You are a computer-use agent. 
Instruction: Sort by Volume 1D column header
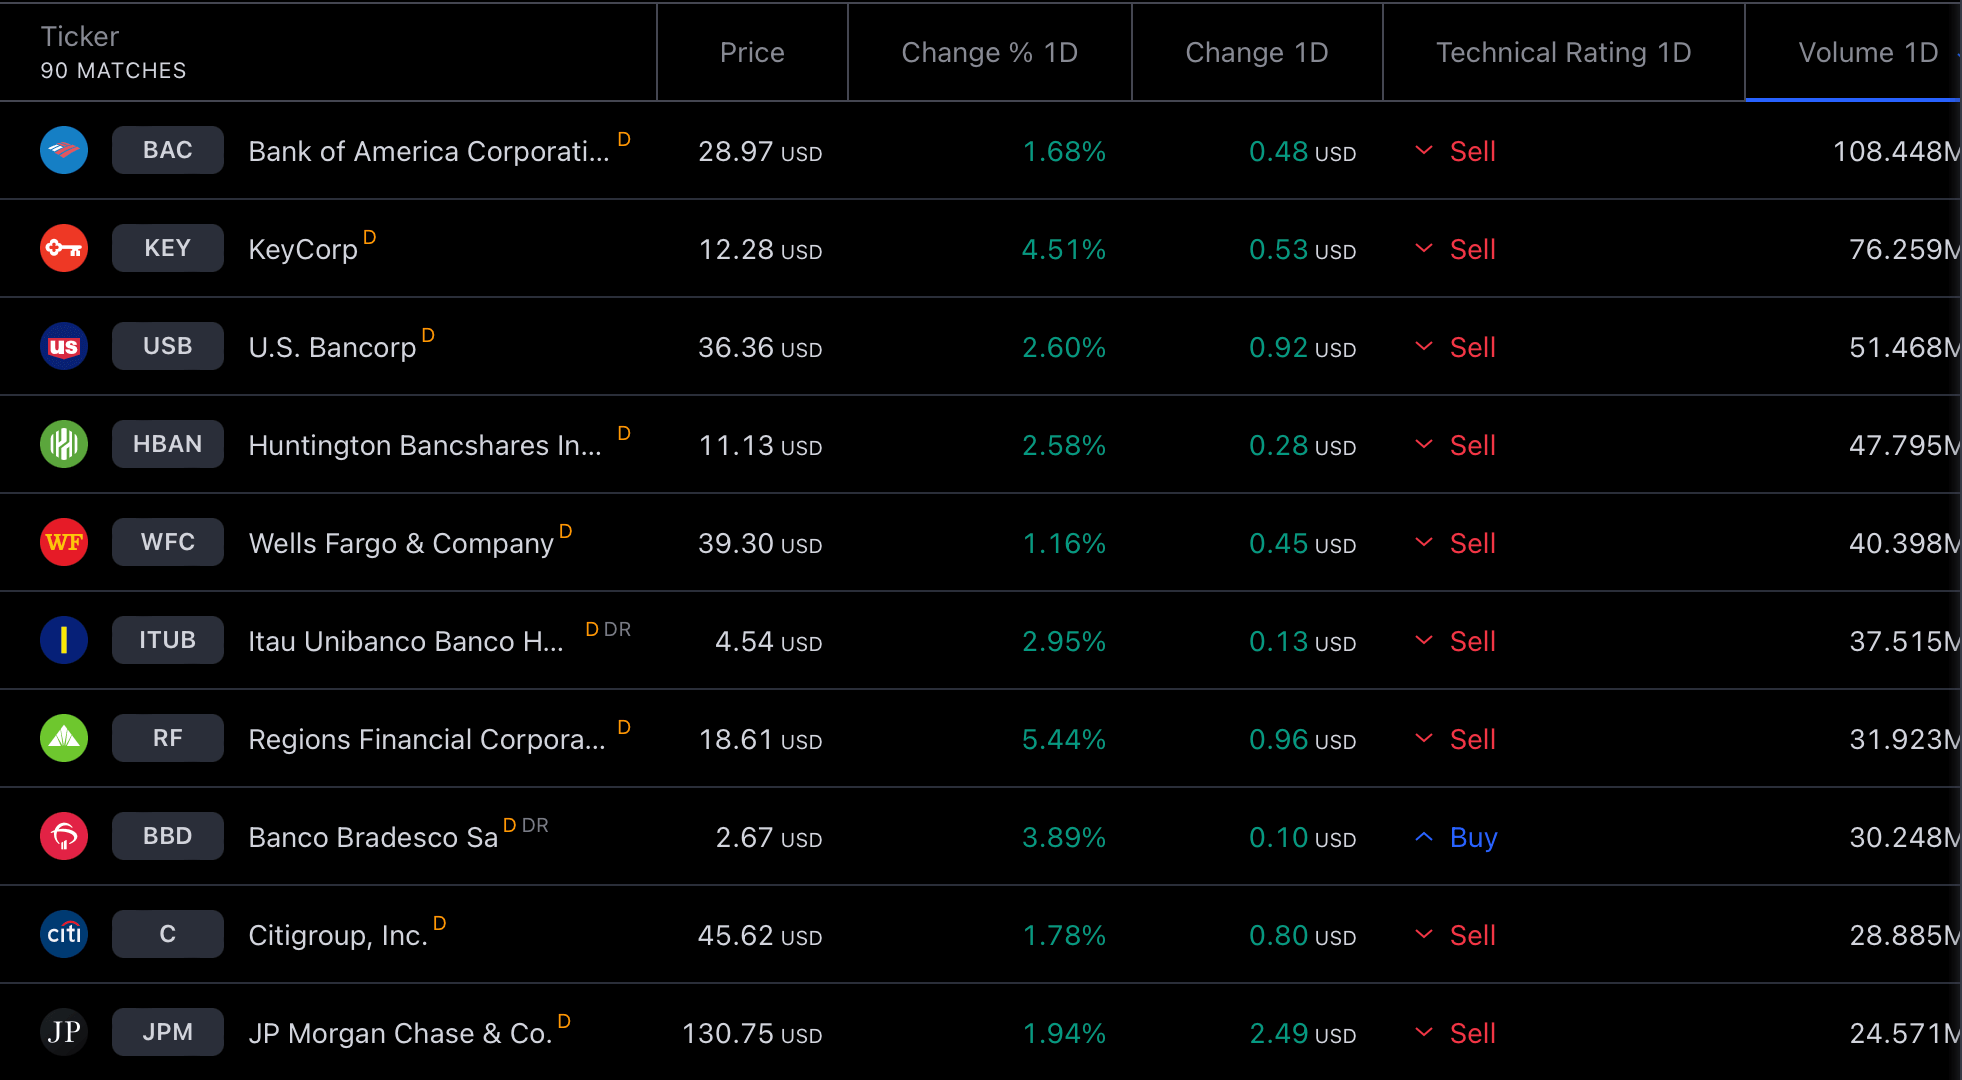coord(1867,52)
